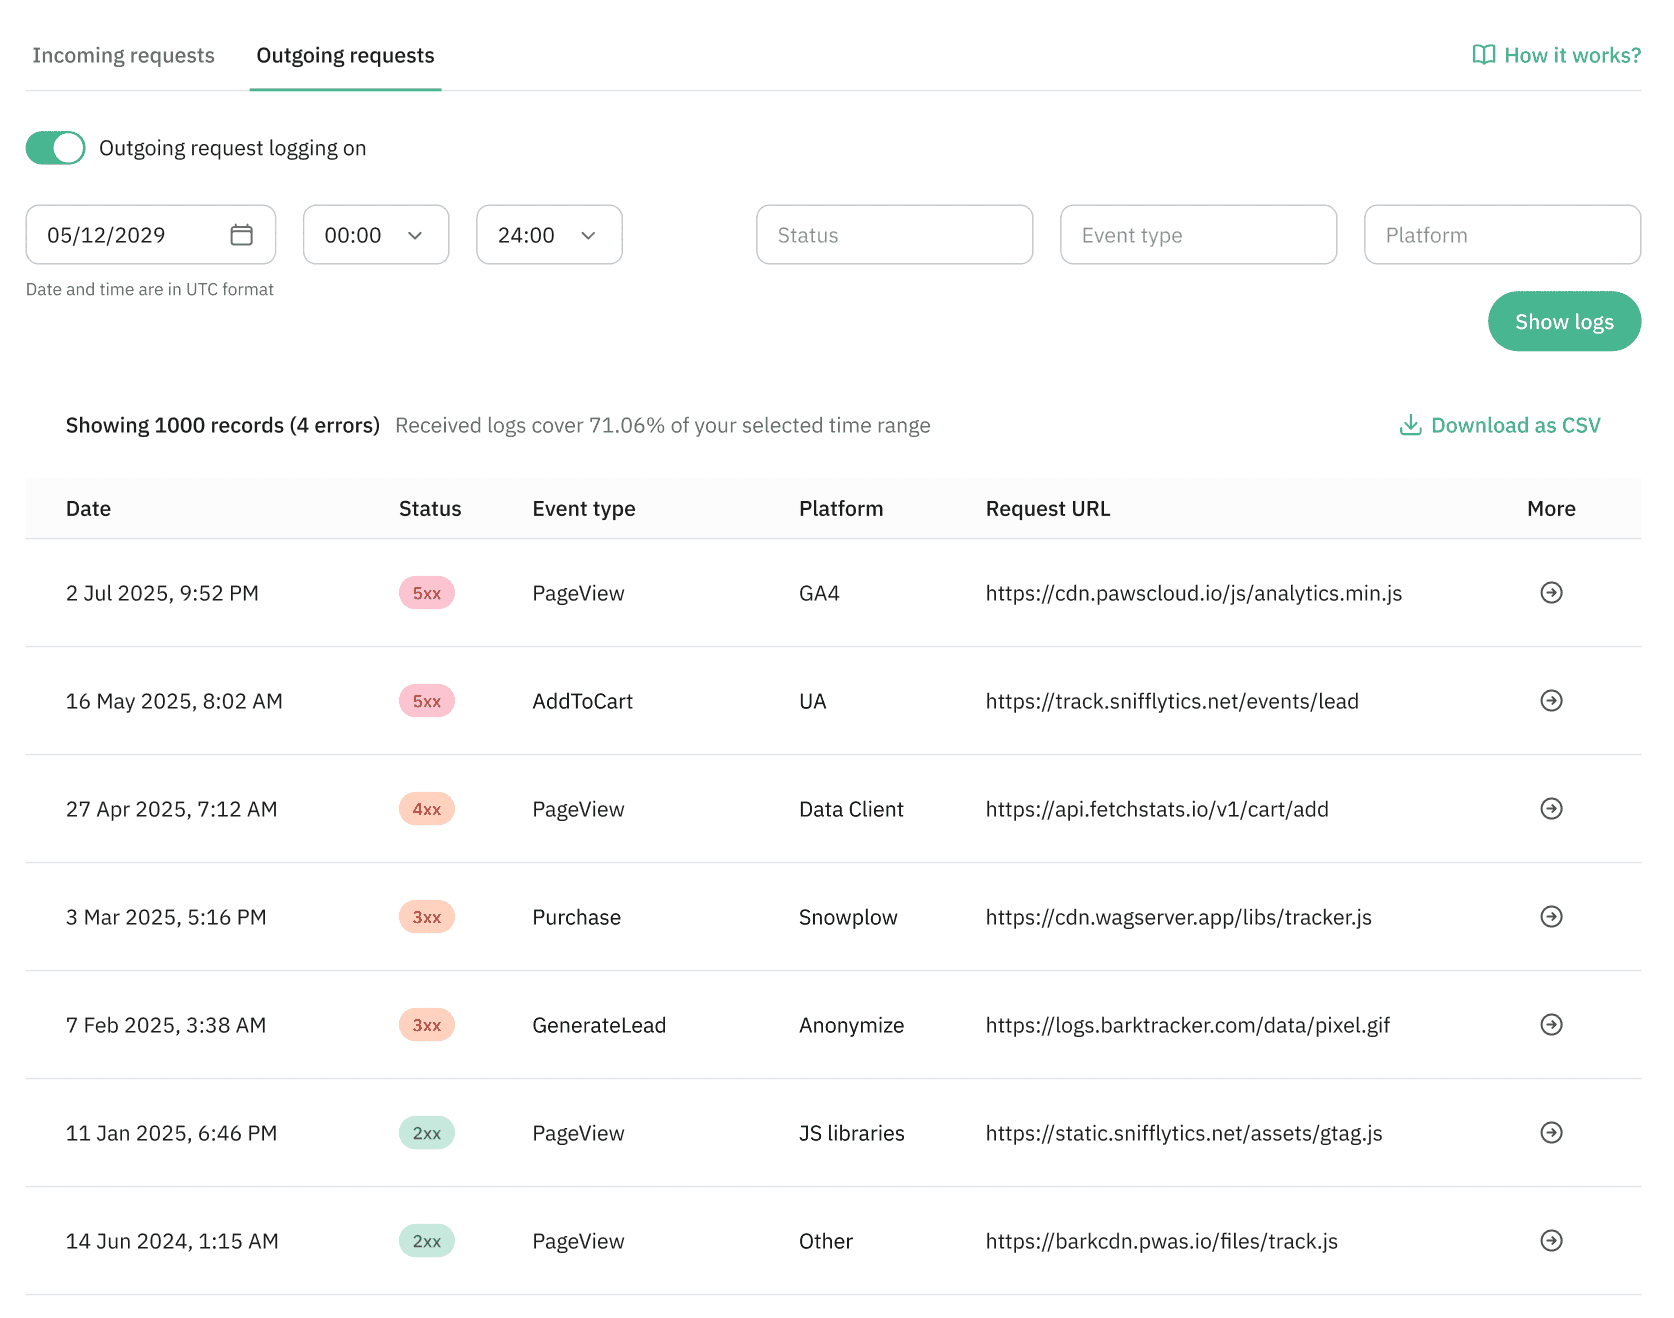Expand the 00:00 start time dropdown
Viewport: 1674px width, 1318px height.
(375, 235)
